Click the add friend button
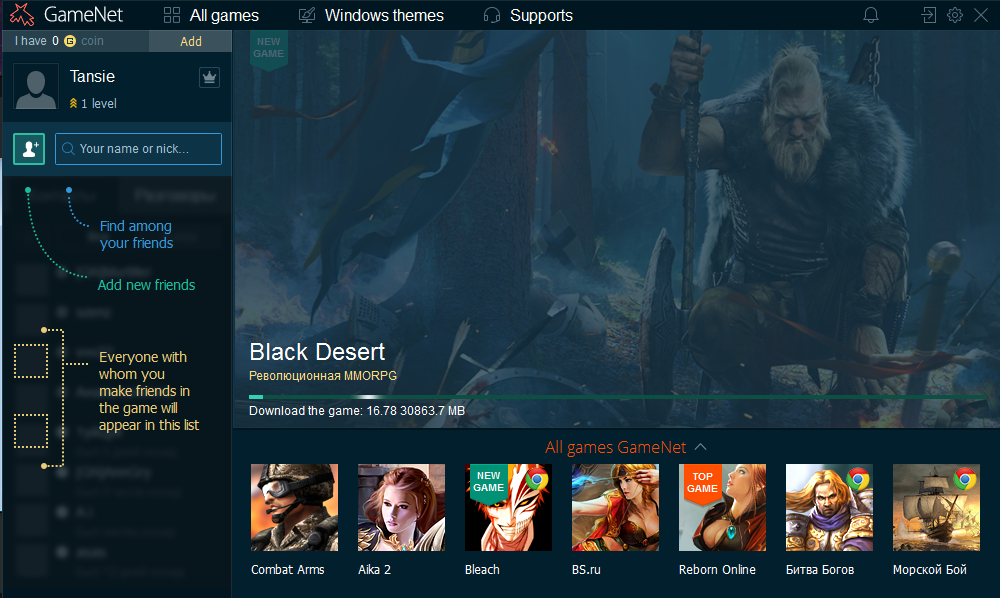Image resolution: width=1000 pixels, height=598 pixels. click(29, 149)
